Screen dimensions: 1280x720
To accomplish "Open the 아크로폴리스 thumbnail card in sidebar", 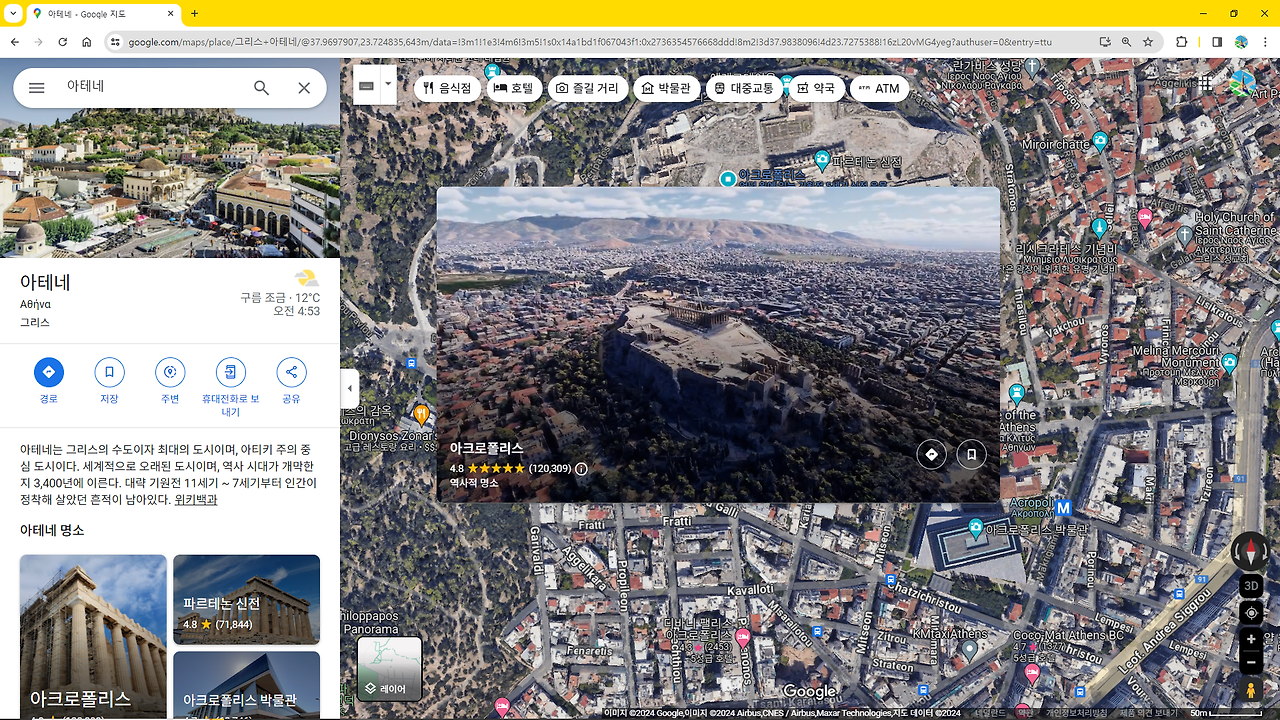I will (93, 636).
